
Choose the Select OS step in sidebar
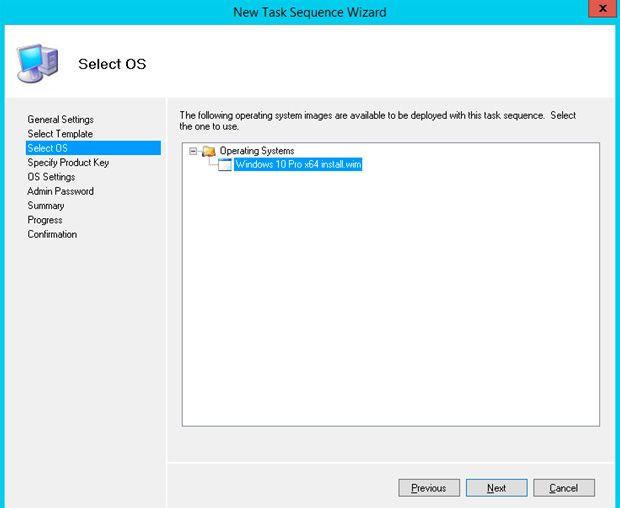click(x=93, y=148)
